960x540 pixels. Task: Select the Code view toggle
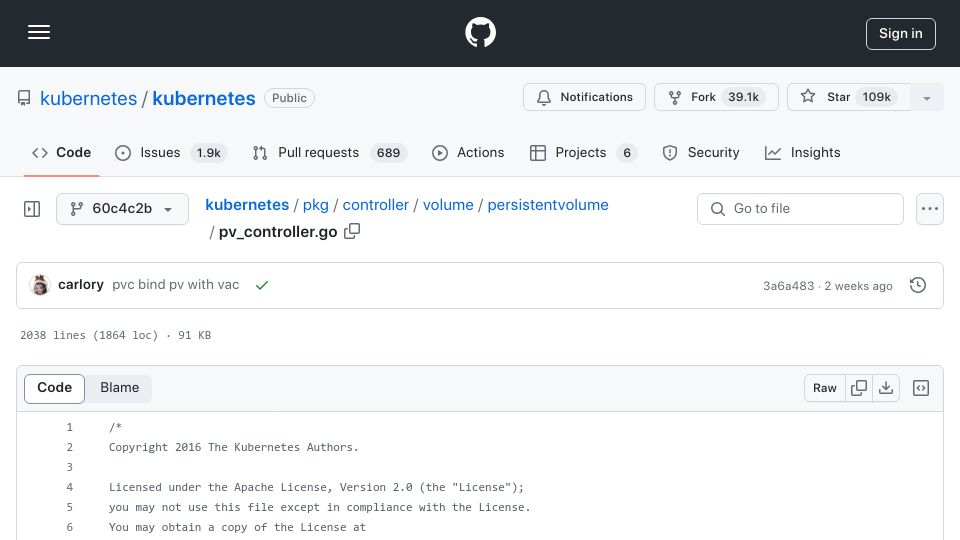click(x=54, y=388)
